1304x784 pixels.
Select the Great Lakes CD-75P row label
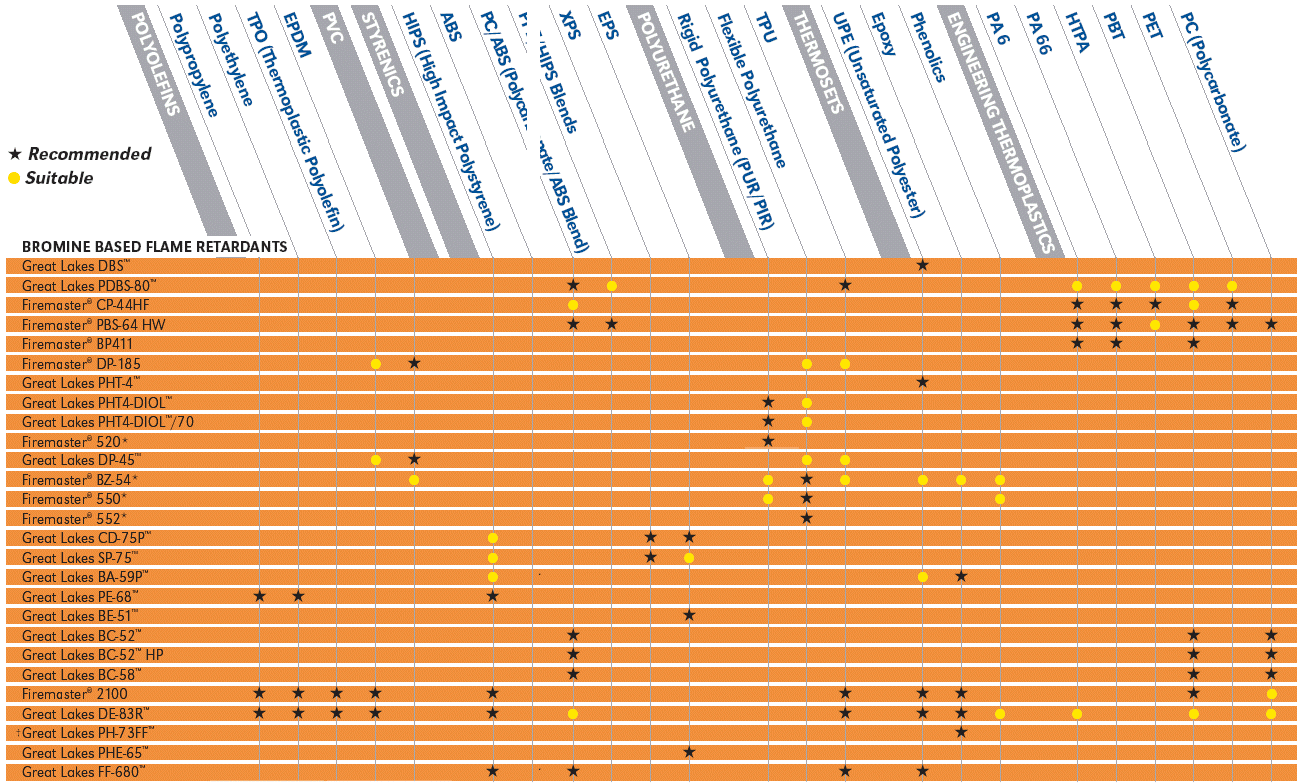(x=86, y=538)
